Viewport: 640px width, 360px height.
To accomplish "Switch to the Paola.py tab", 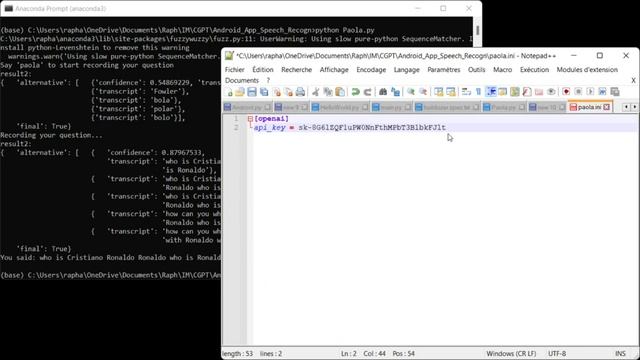I will click(x=504, y=107).
